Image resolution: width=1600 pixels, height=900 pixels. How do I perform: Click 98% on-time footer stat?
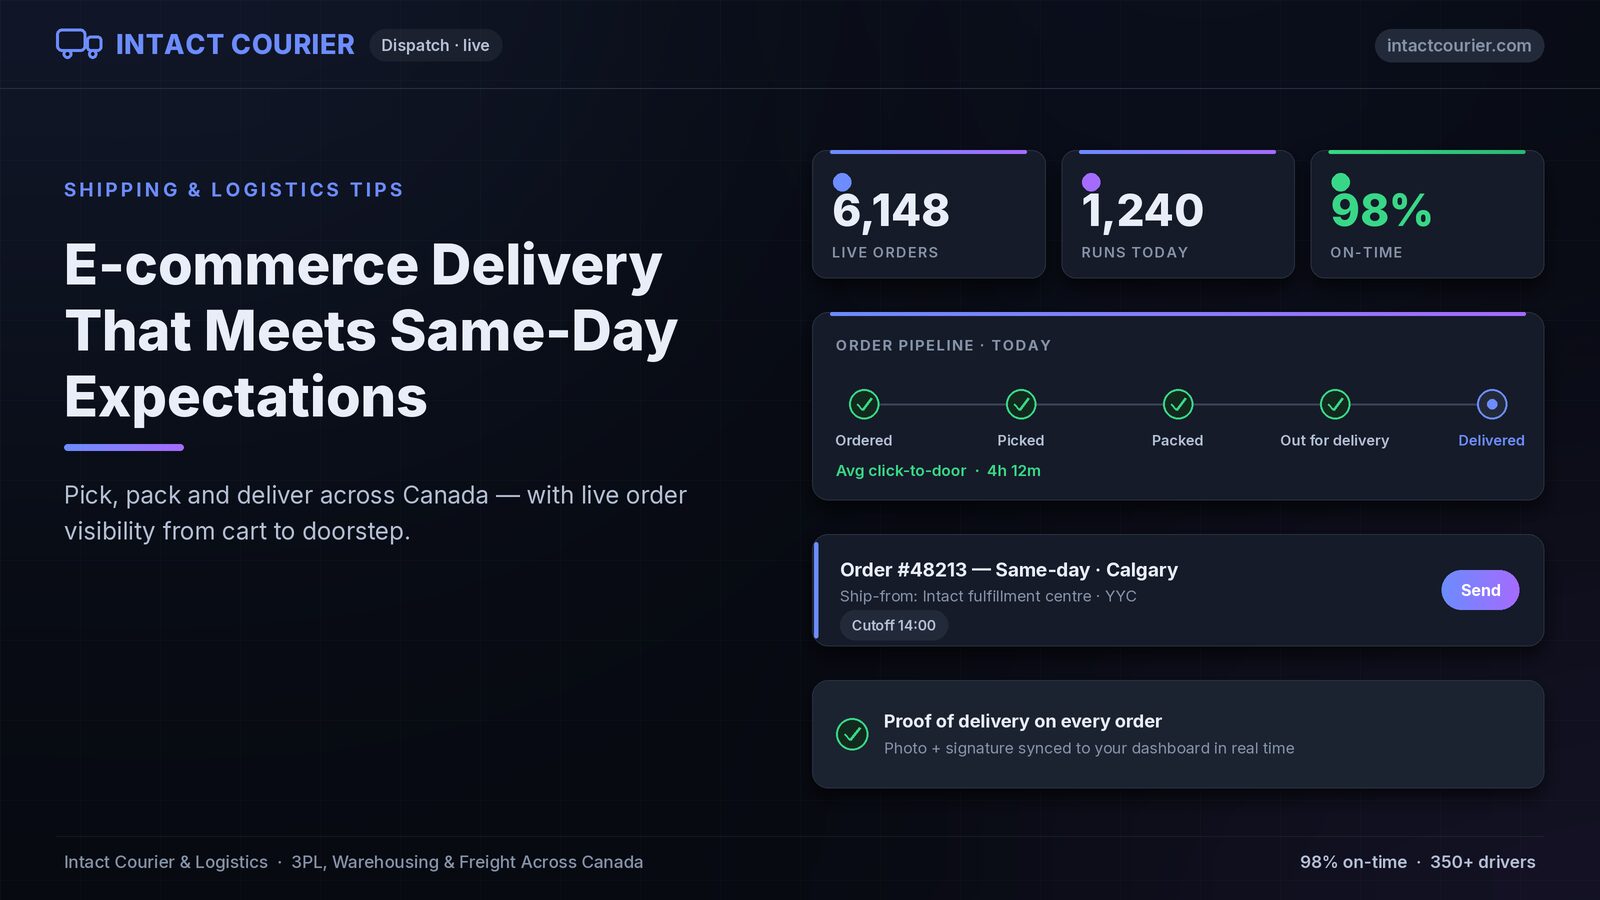1353,862
